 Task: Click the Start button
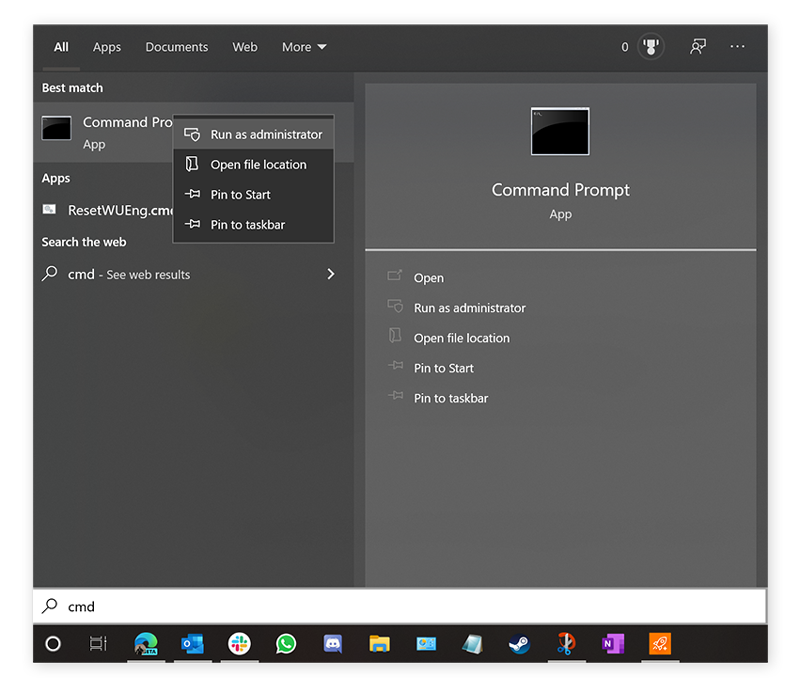(52, 645)
